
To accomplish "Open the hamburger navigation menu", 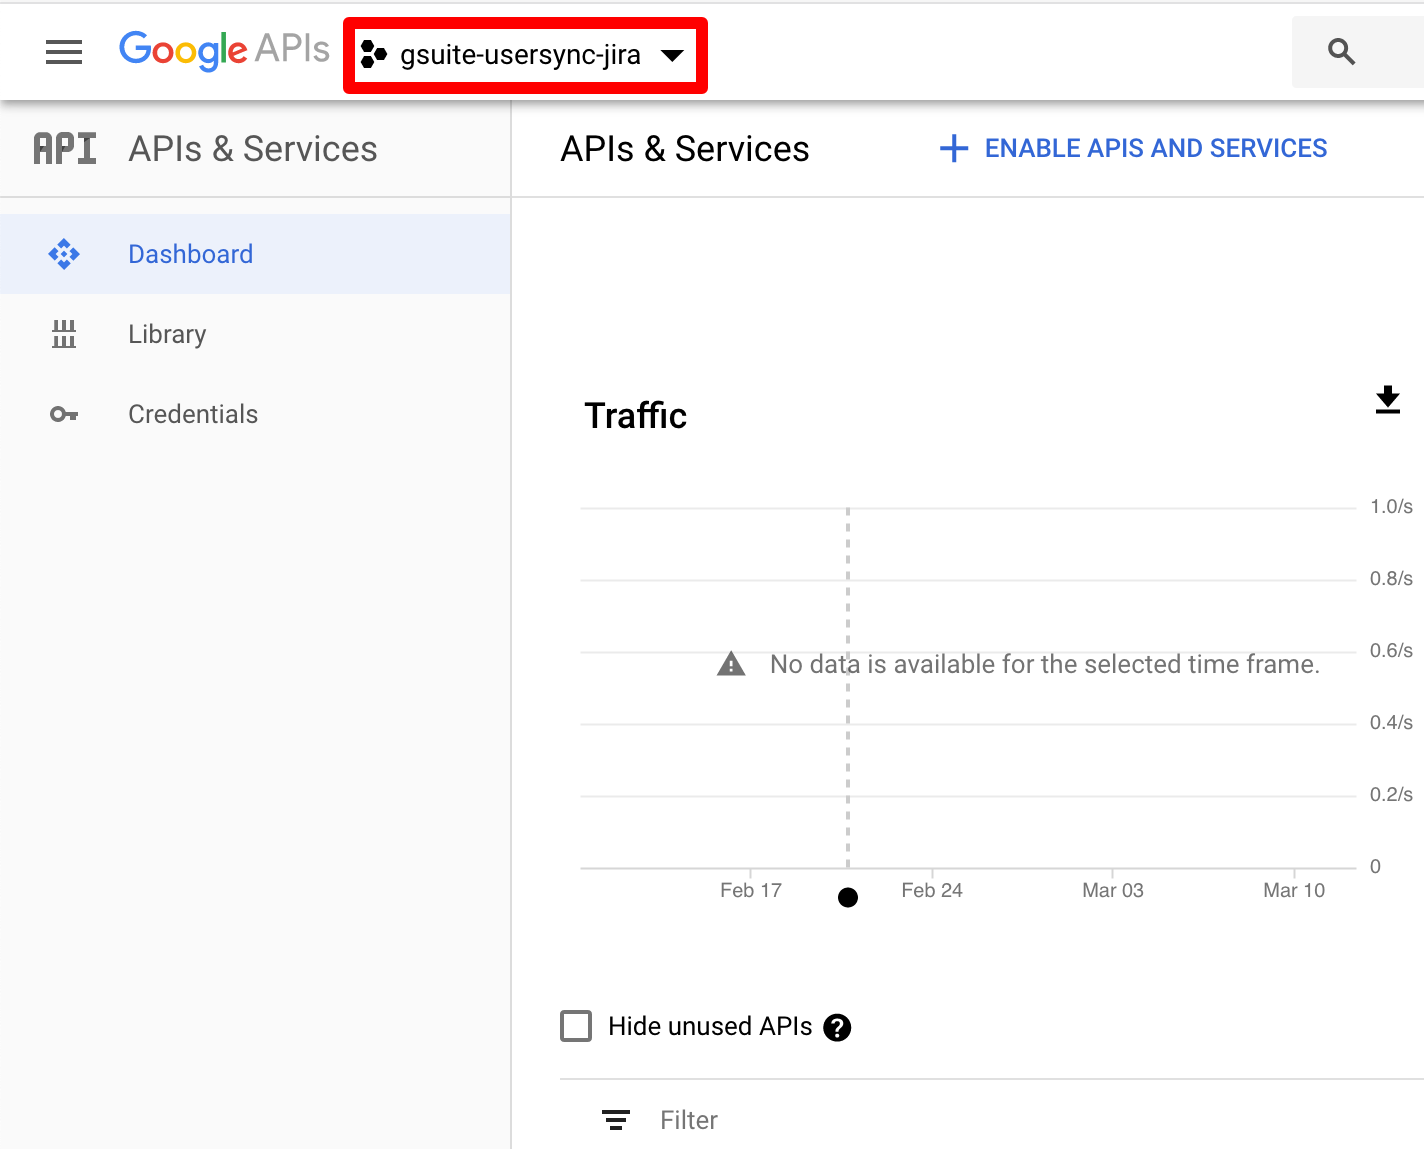I will click(x=64, y=52).
